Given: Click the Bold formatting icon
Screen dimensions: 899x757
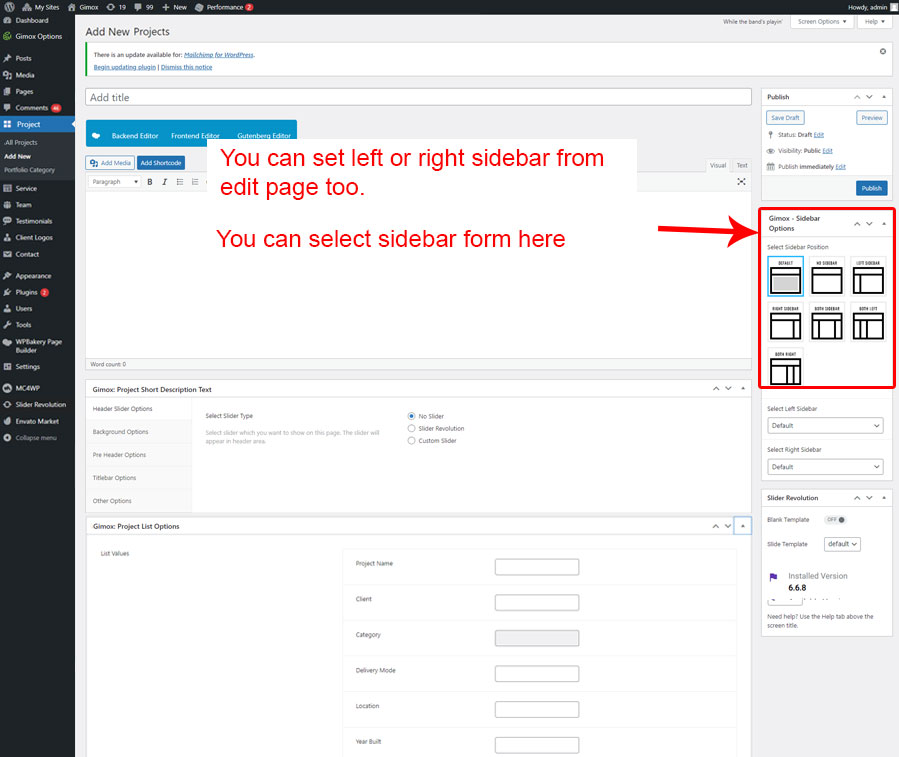Looking at the screenshot, I should [x=150, y=182].
